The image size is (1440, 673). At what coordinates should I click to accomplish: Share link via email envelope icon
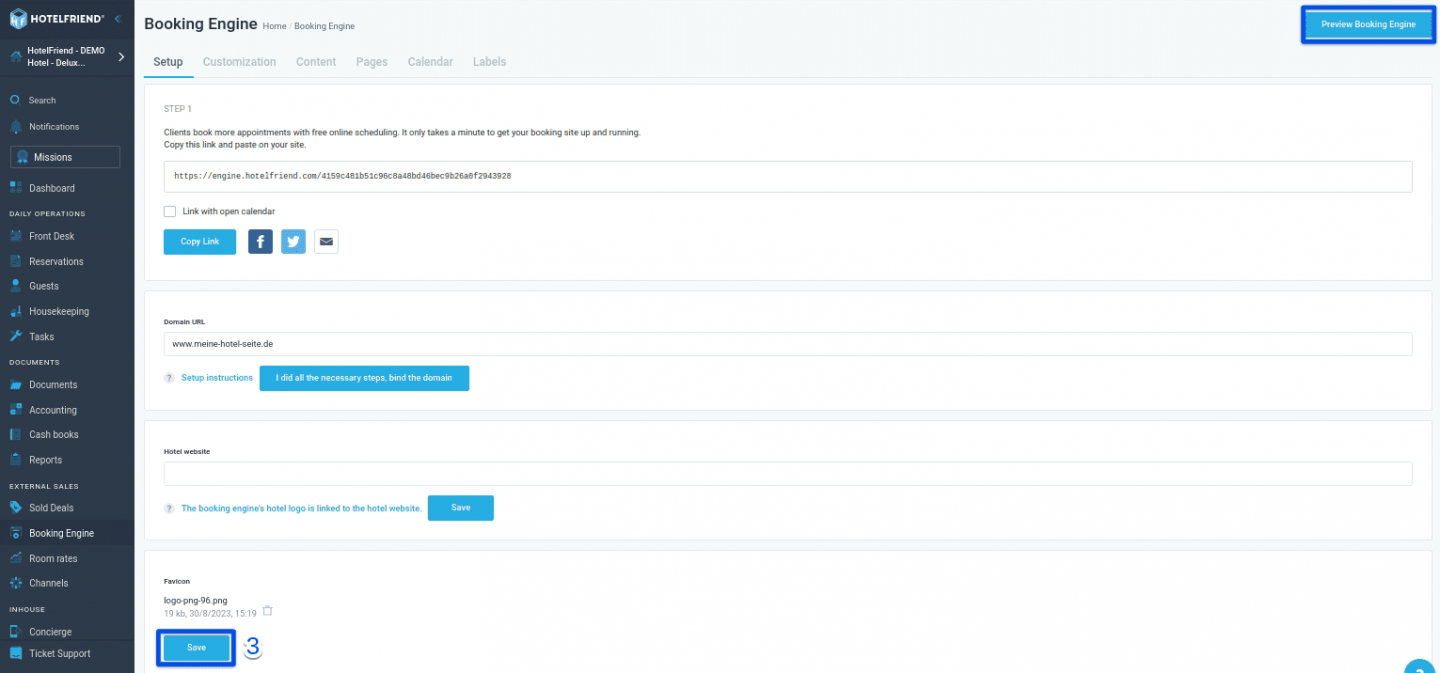click(326, 242)
